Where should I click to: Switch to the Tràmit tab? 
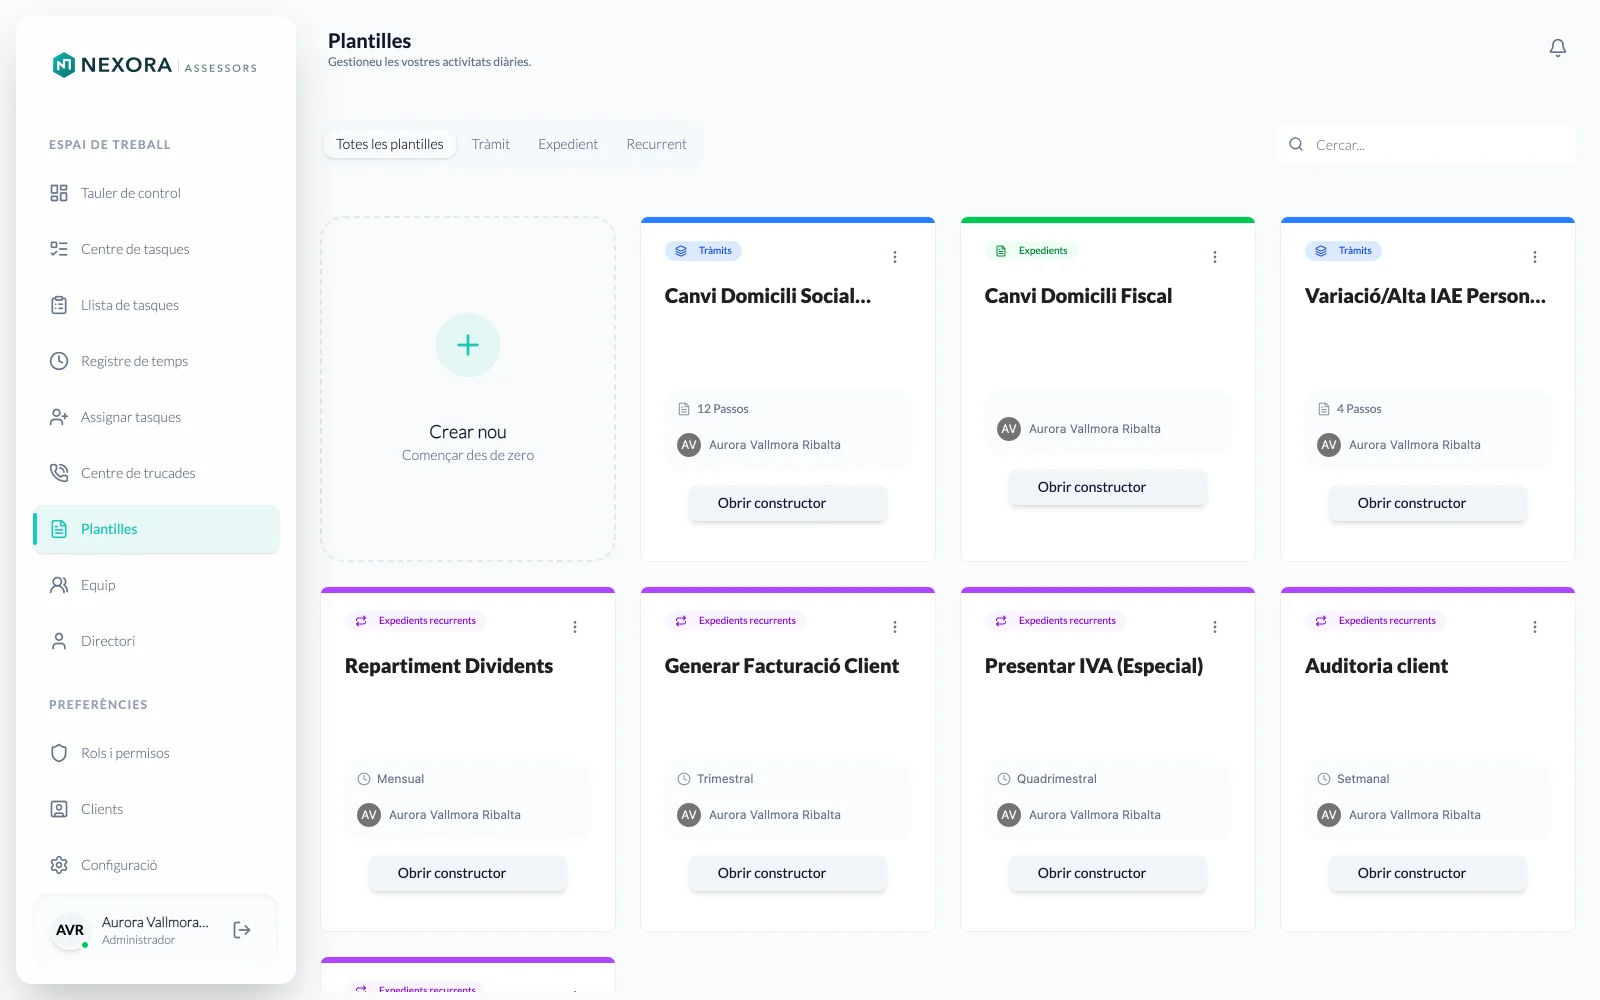click(x=491, y=144)
